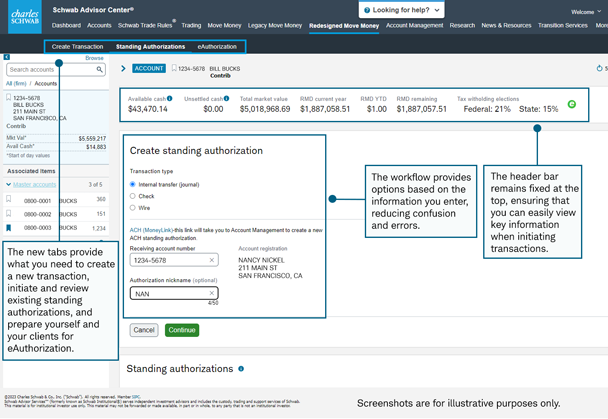This screenshot has width=608, height=419.
Task: Click question mark icon in Looking for help
Action: (367, 10)
